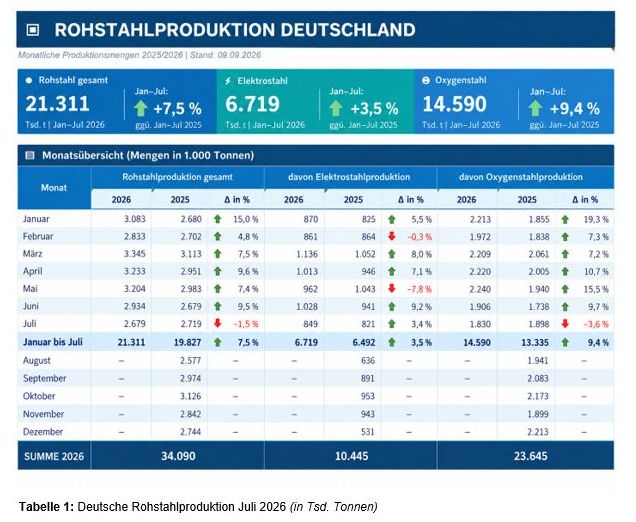Select the Januar bis Juli row label
Viewport: 636px width, 522px height.
[x=53, y=342]
